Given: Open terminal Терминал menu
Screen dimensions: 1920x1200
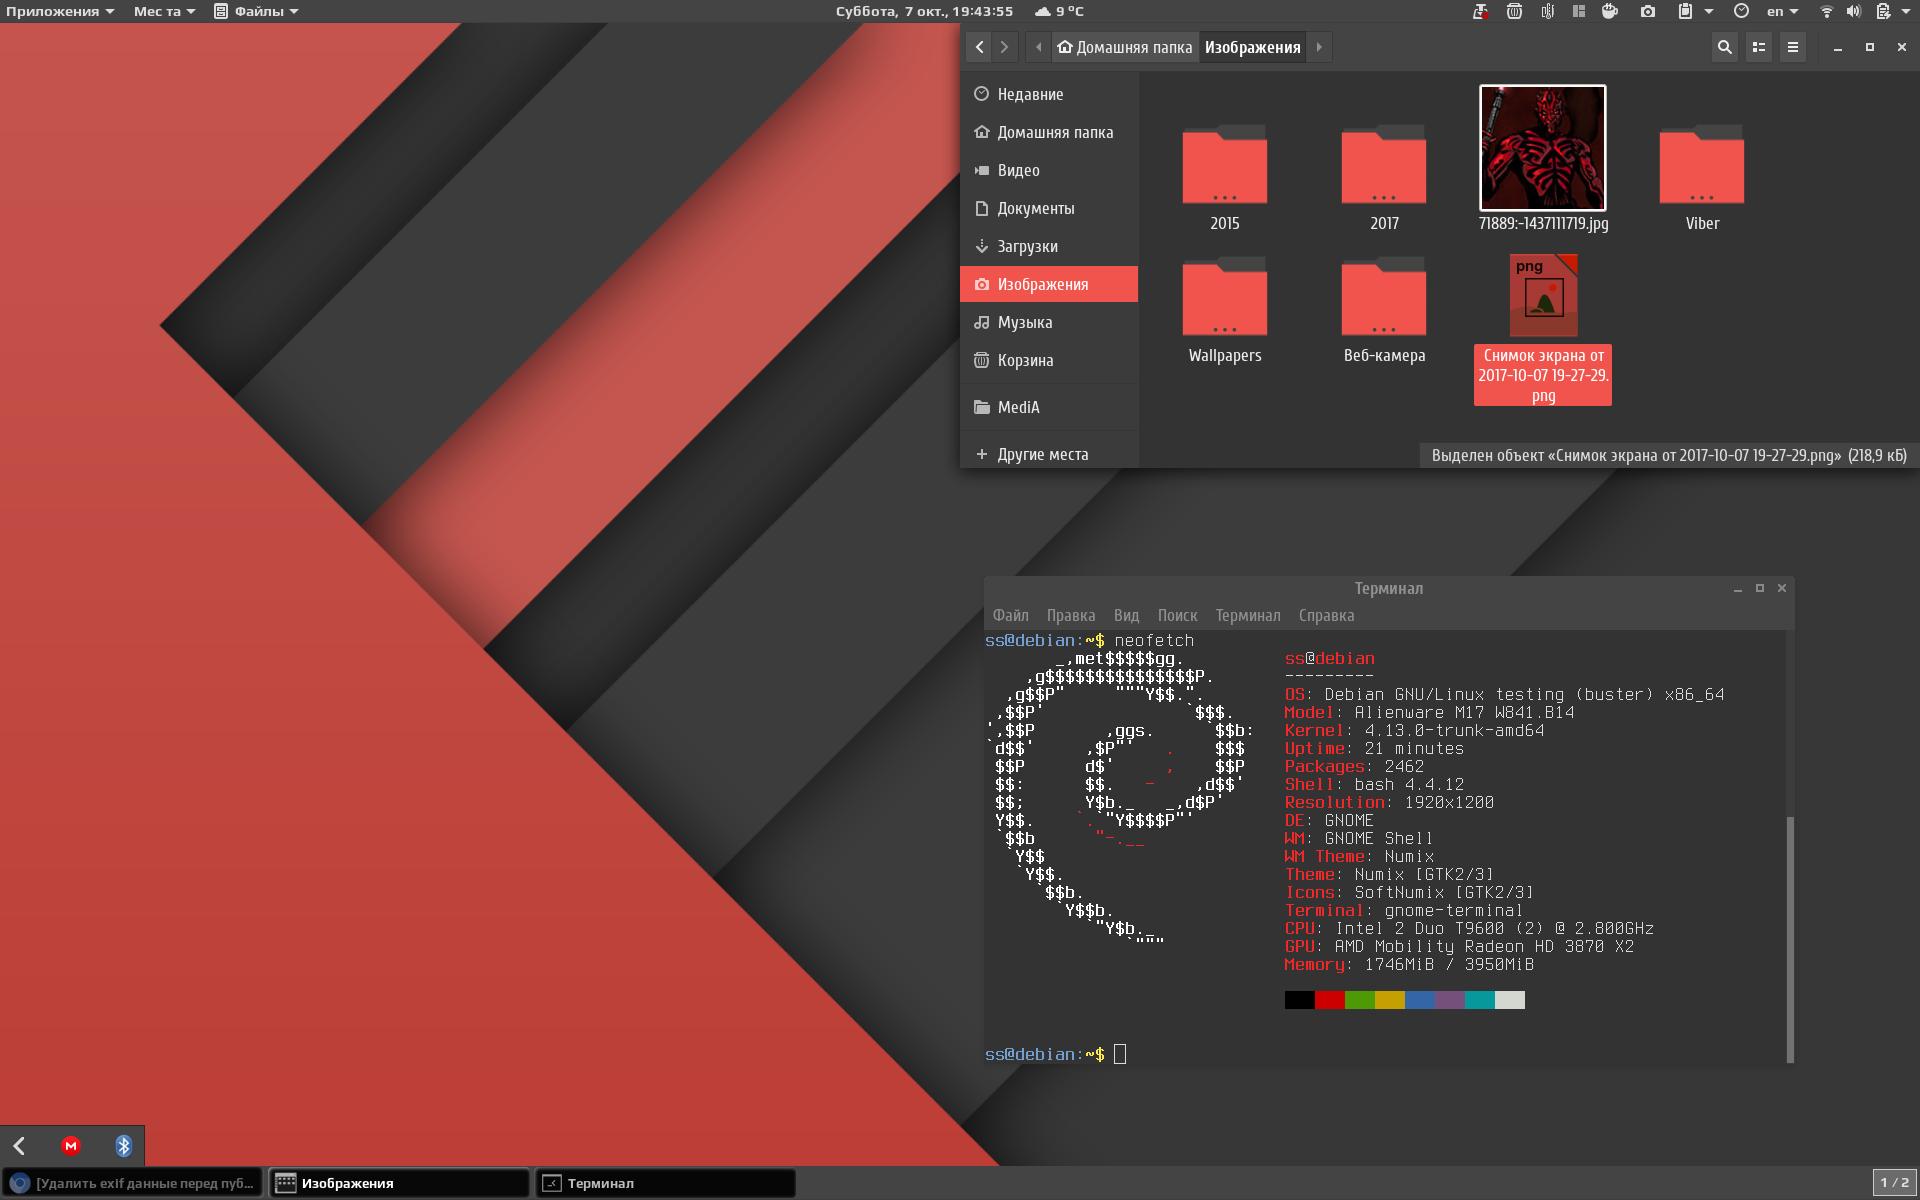Looking at the screenshot, I should 1247,615.
